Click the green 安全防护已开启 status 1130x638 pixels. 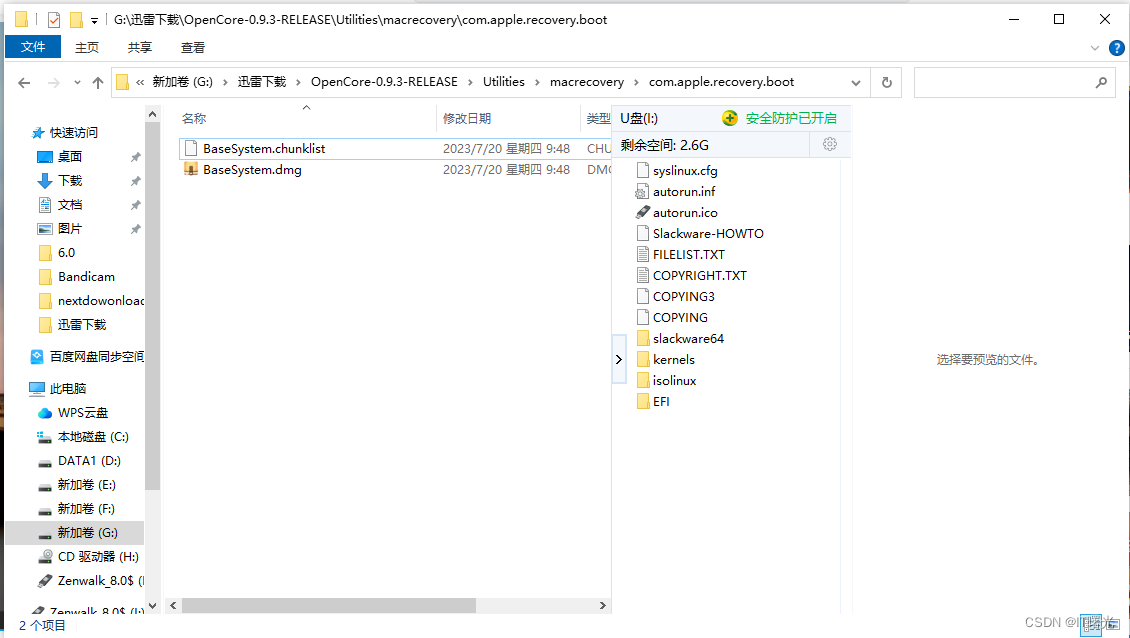[x=791, y=118]
